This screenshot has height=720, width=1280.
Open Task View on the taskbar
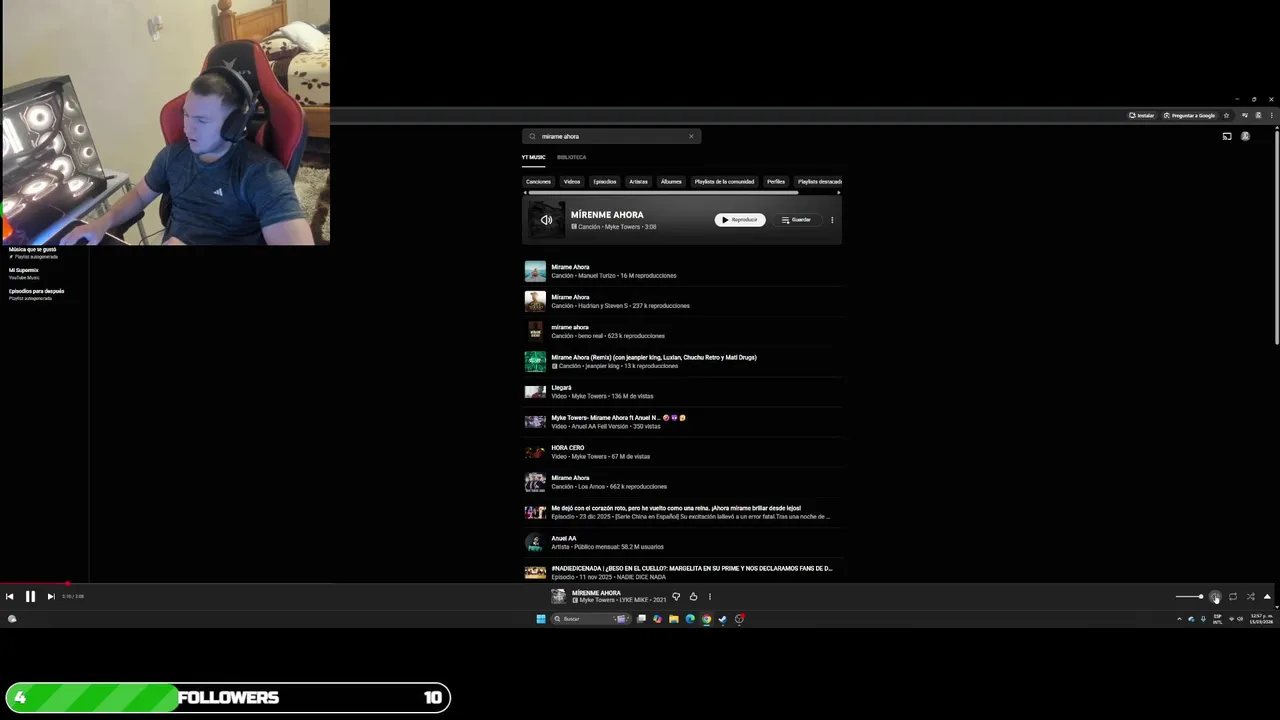pyautogui.click(x=641, y=619)
